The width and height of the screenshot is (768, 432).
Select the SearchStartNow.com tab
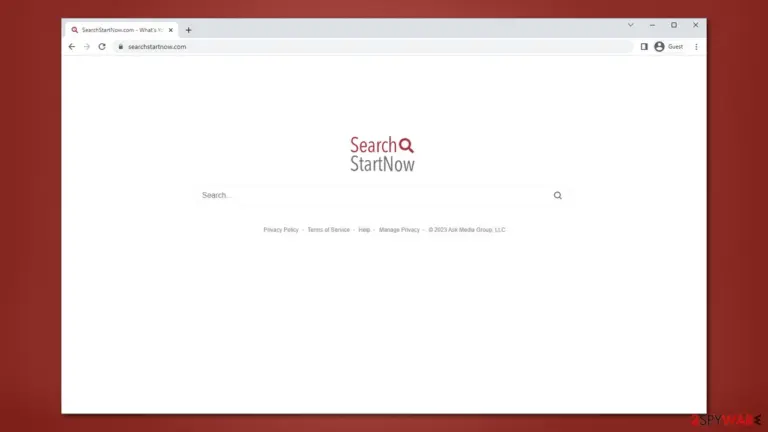pyautogui.click(x=121, y=30)
